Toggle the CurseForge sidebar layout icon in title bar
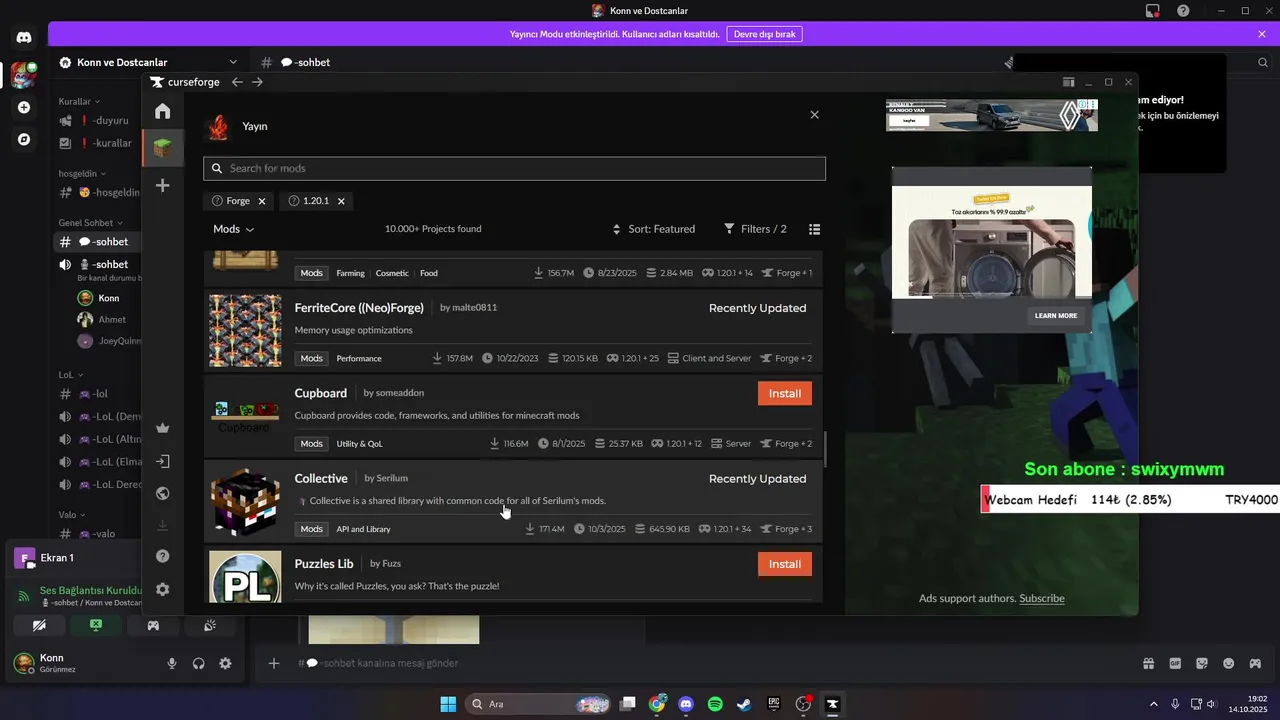Screen dimensions: 1280x720 tap(1068, 82)
